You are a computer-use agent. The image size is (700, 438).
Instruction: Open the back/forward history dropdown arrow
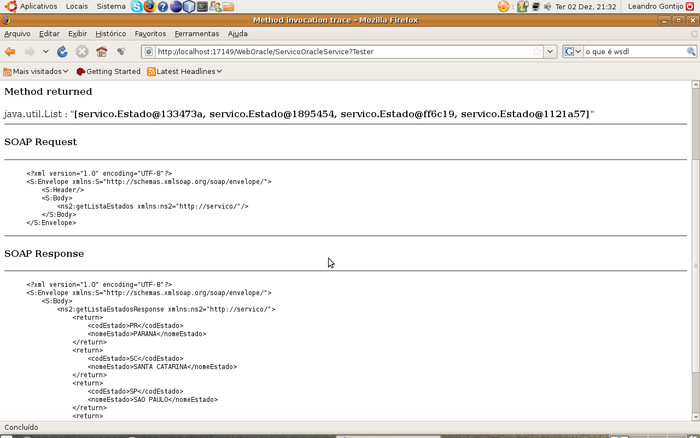coord(46,52)
